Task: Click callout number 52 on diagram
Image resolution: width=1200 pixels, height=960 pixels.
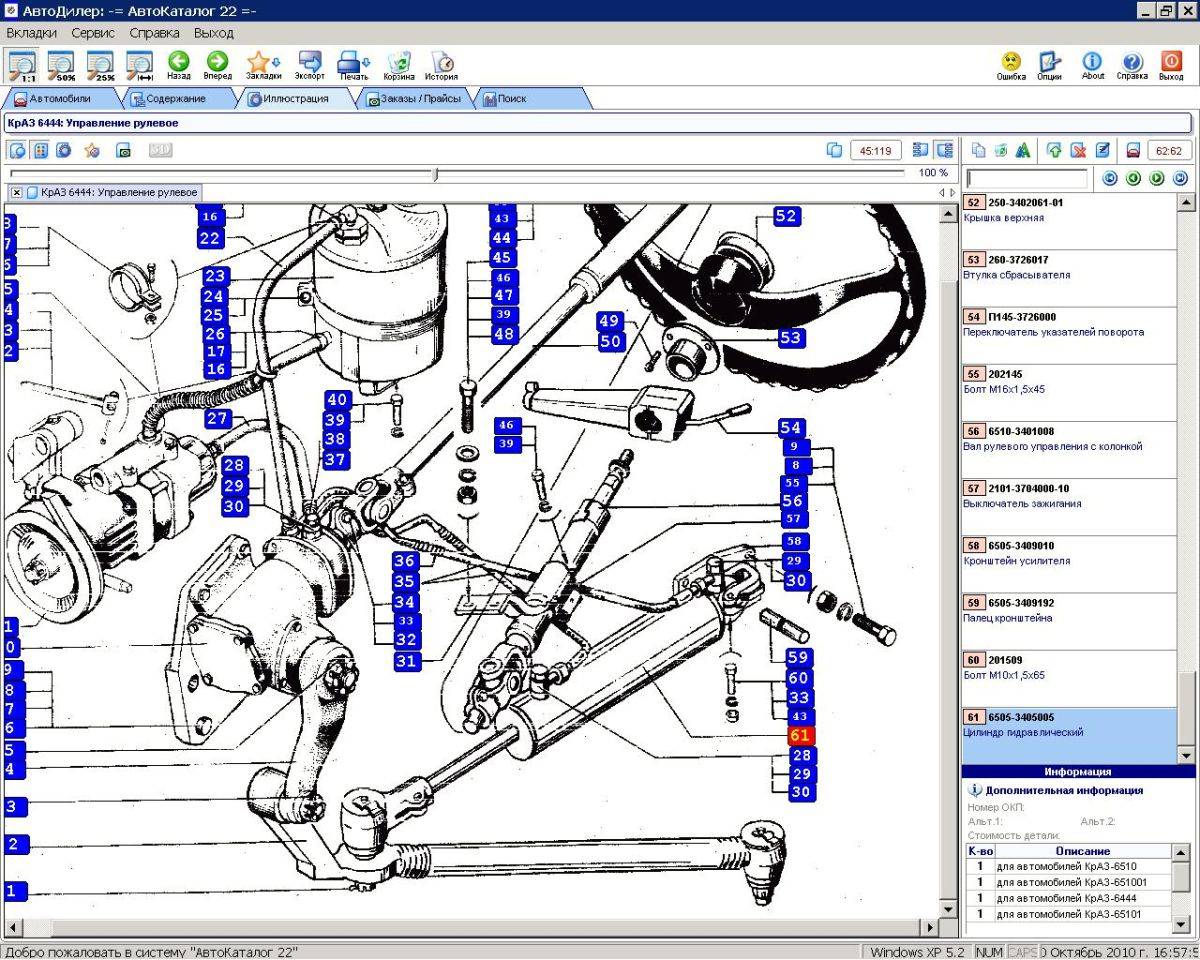Action: tap(787, 216)
